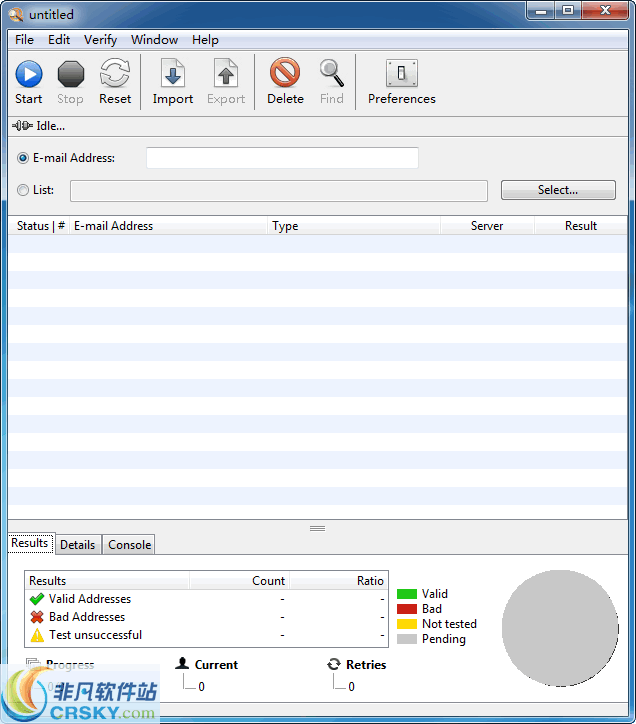Click the panel splitter grip handle
636x724 pixels.
[x=317, y=528]
